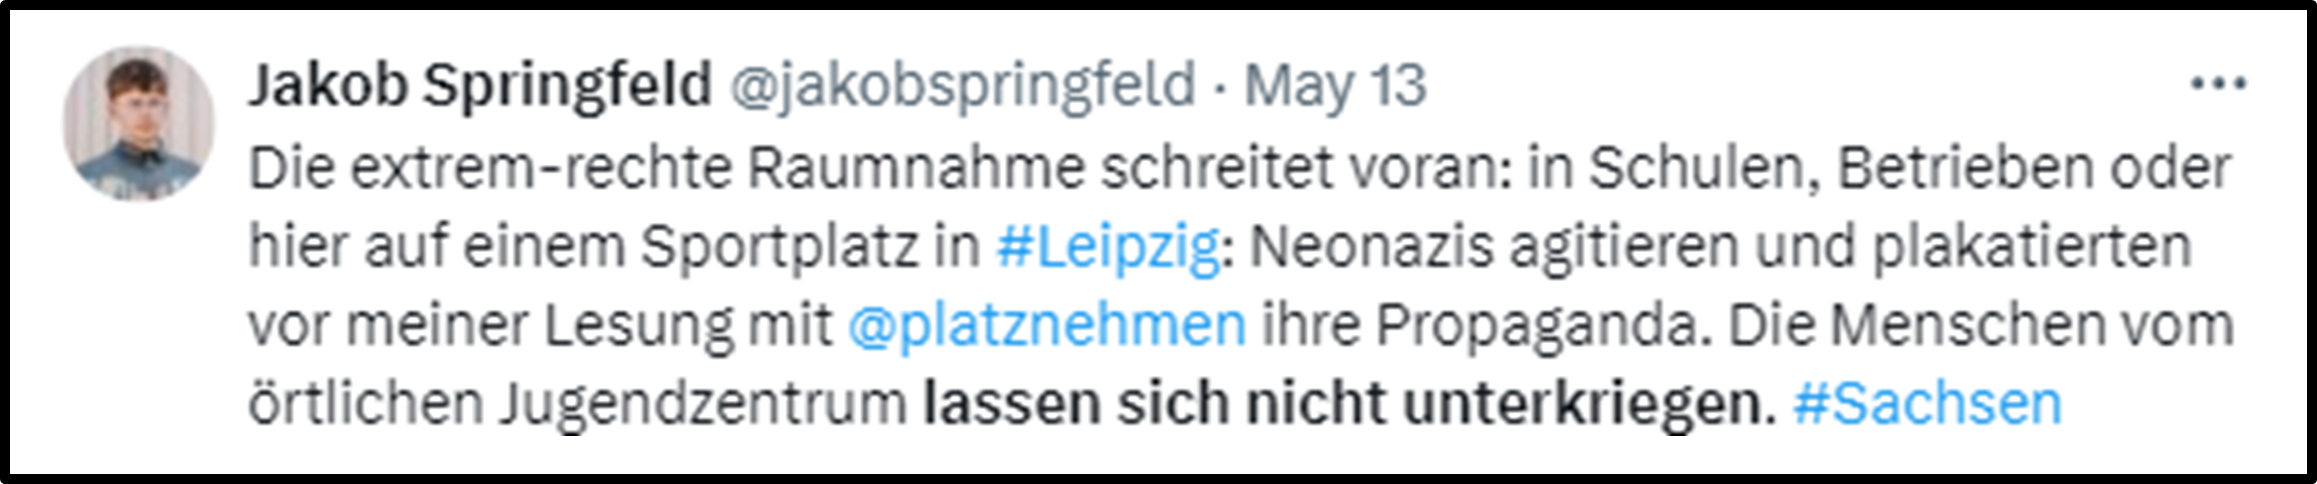Click Jakob Springfeld's profile avatar
The height and width of the screenshot is (484, 2317).
(x=138, y=123)
